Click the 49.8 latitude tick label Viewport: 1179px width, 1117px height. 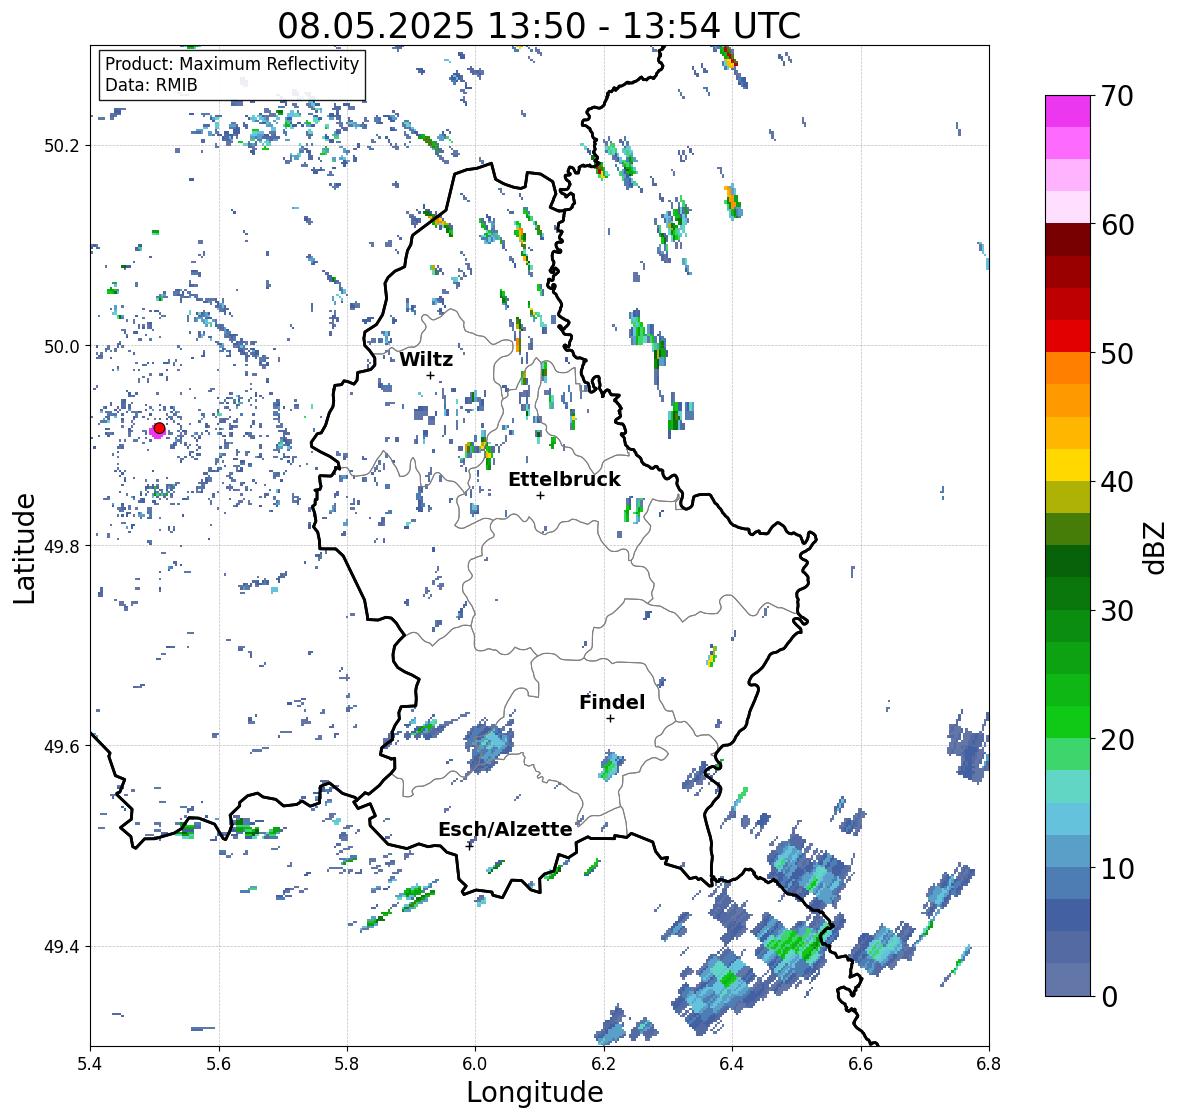tap(61, 546)
